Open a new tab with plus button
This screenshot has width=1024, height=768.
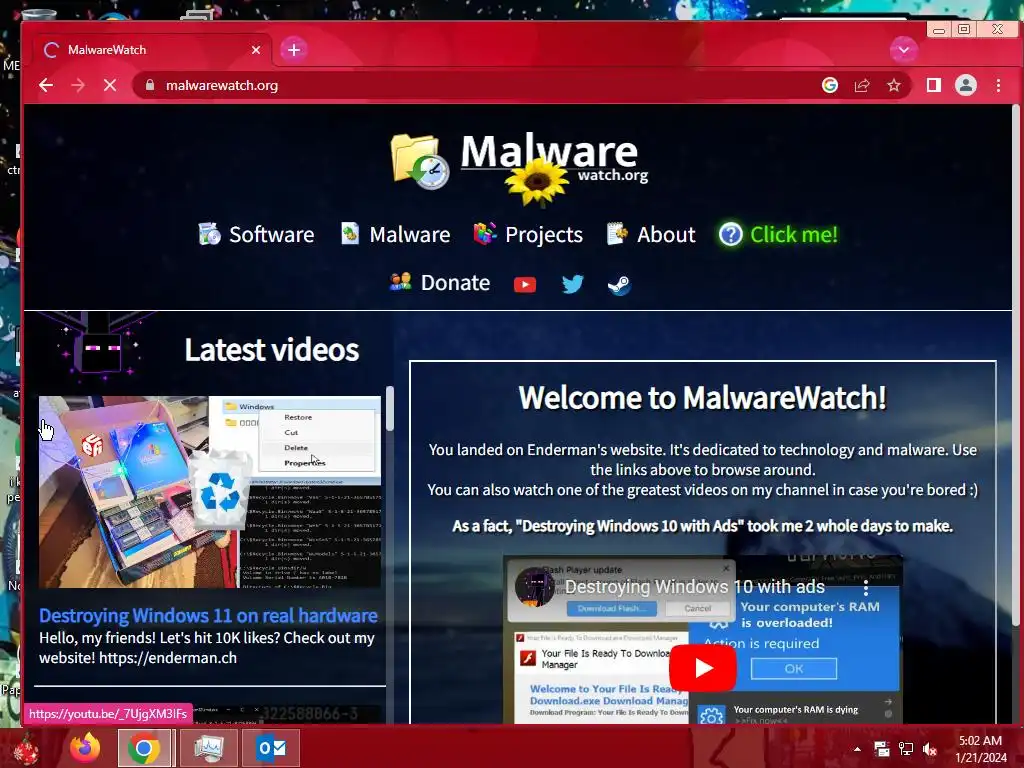click(x=294, y=50)
